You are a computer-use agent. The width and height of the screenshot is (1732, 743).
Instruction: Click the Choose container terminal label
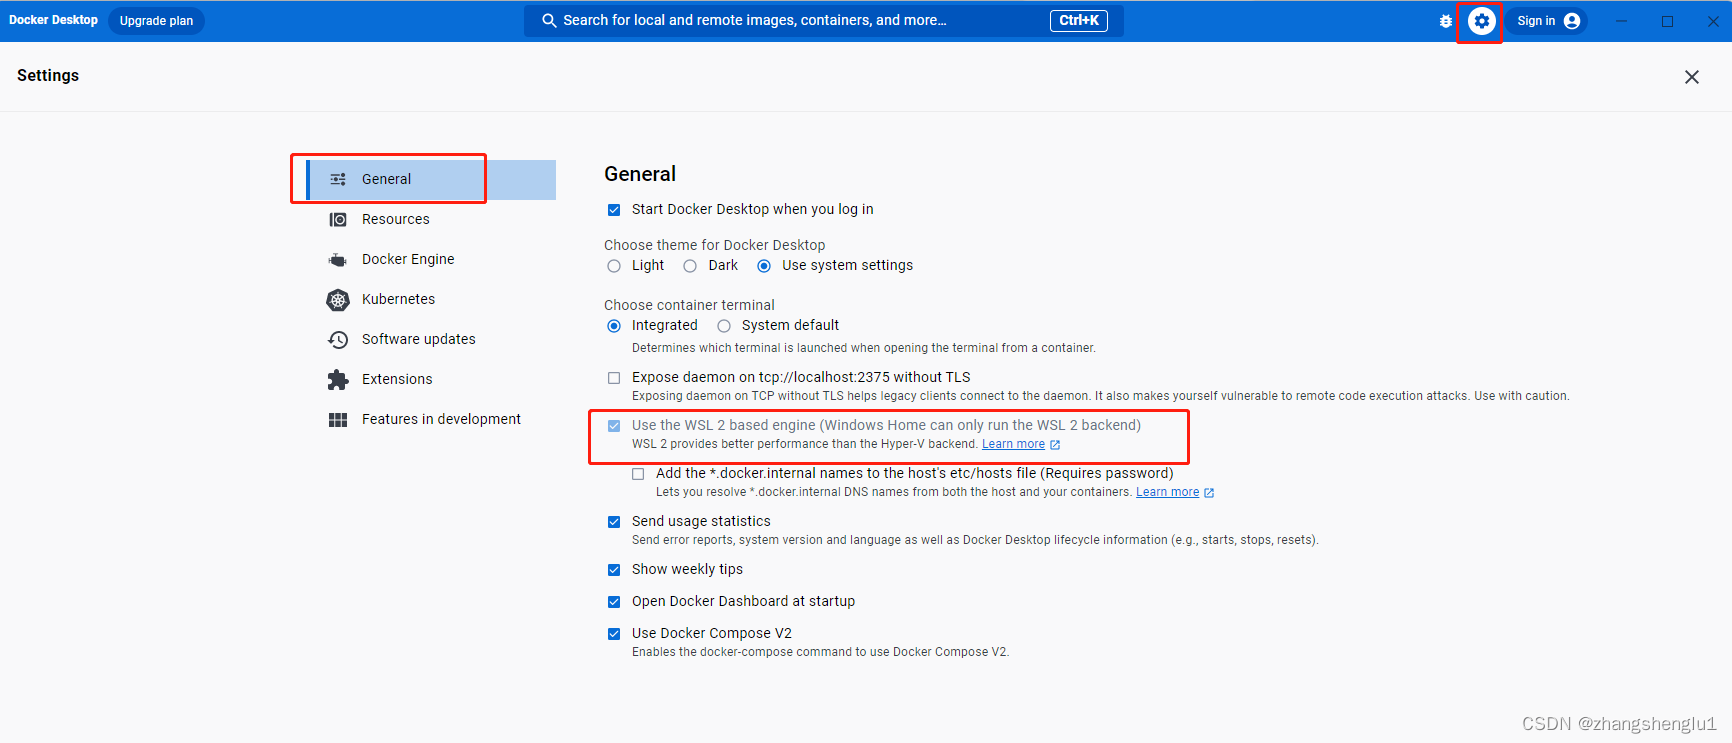689,305
